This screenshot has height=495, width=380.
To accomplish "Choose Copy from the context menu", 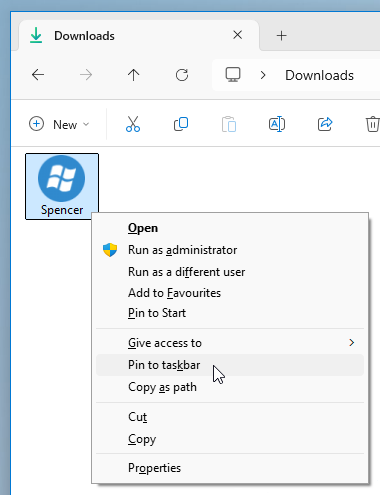I will (230, 439).
